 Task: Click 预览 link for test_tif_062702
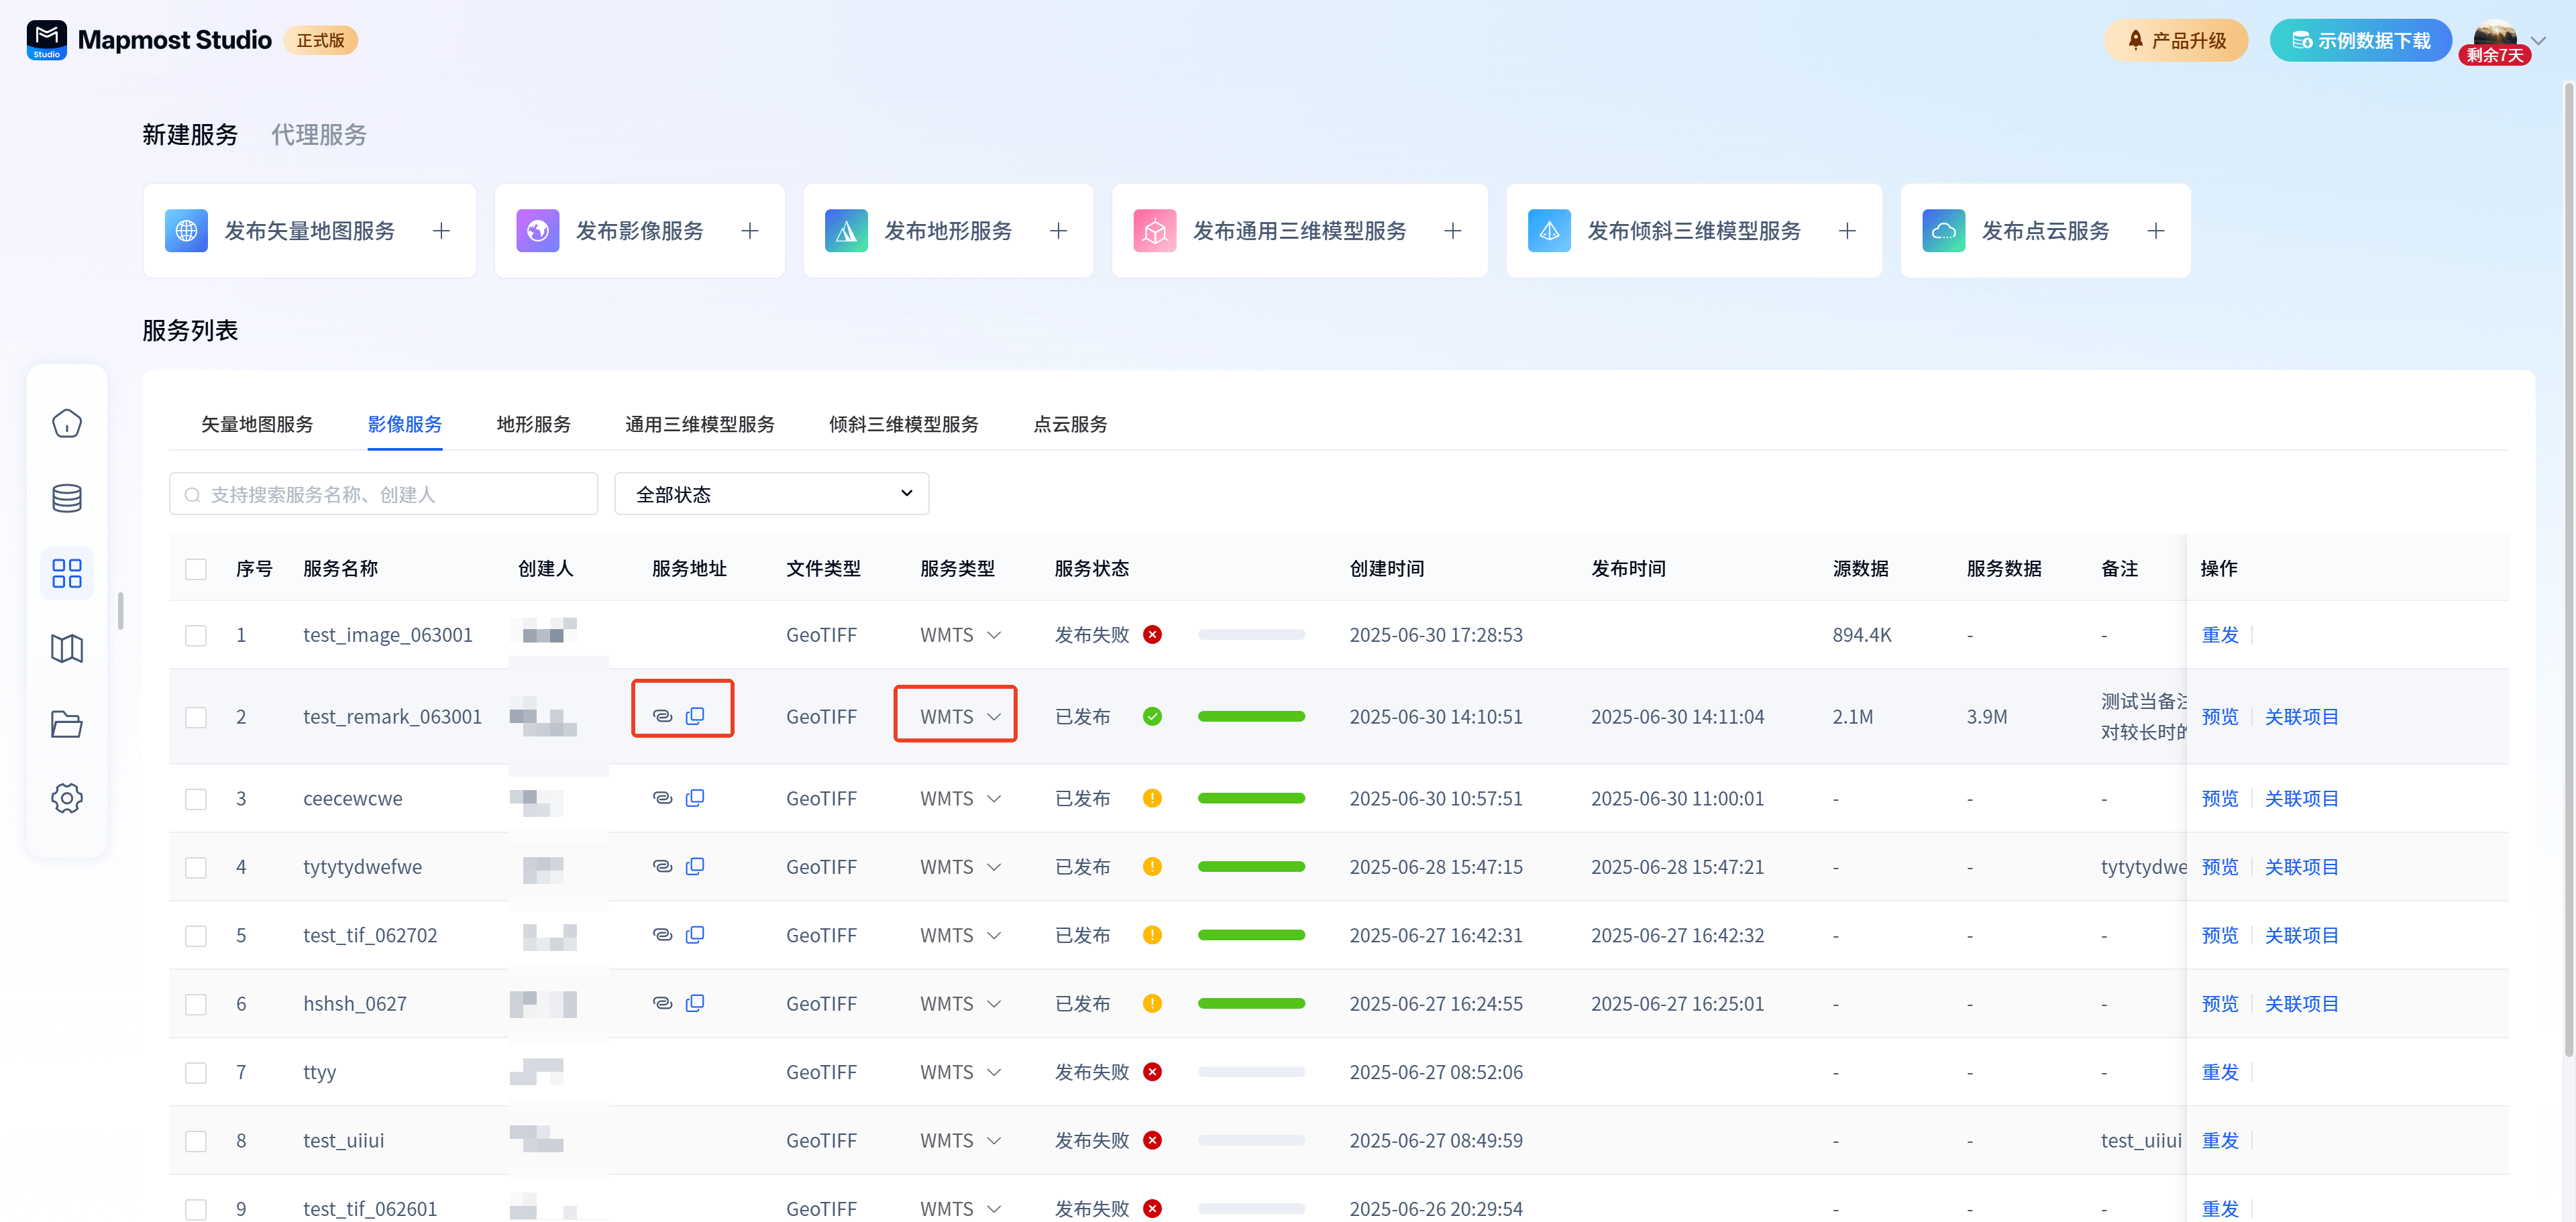2219,935
